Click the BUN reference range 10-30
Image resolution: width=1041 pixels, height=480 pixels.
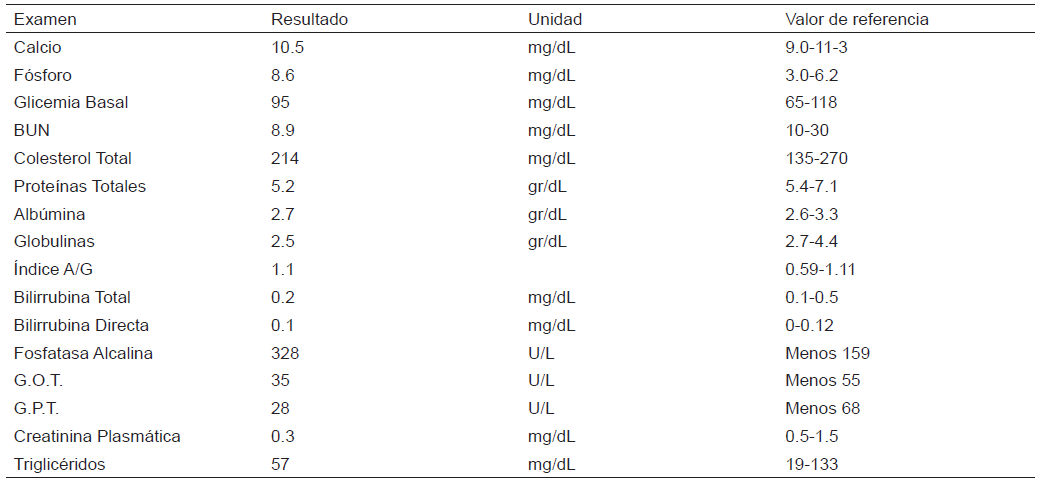(807, 130)
